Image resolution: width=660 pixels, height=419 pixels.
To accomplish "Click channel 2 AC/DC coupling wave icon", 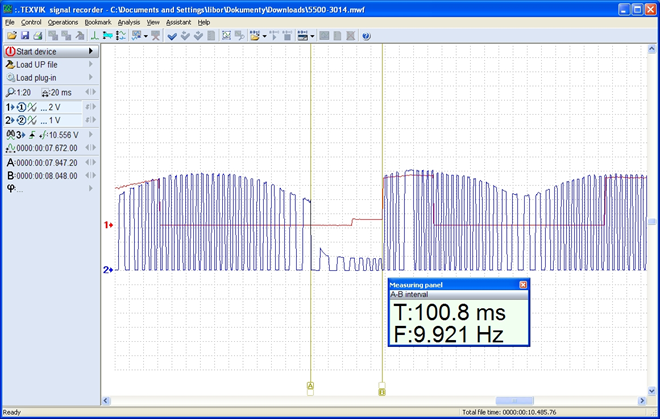I will (x=32, y=120).
